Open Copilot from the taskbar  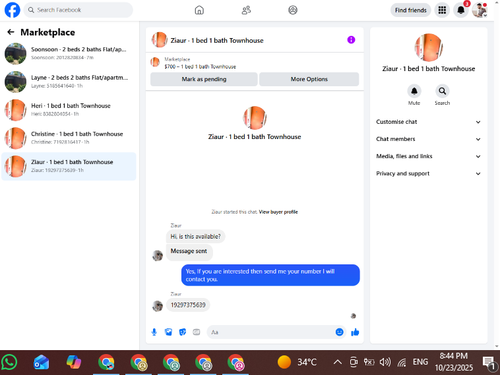point(74,362)
